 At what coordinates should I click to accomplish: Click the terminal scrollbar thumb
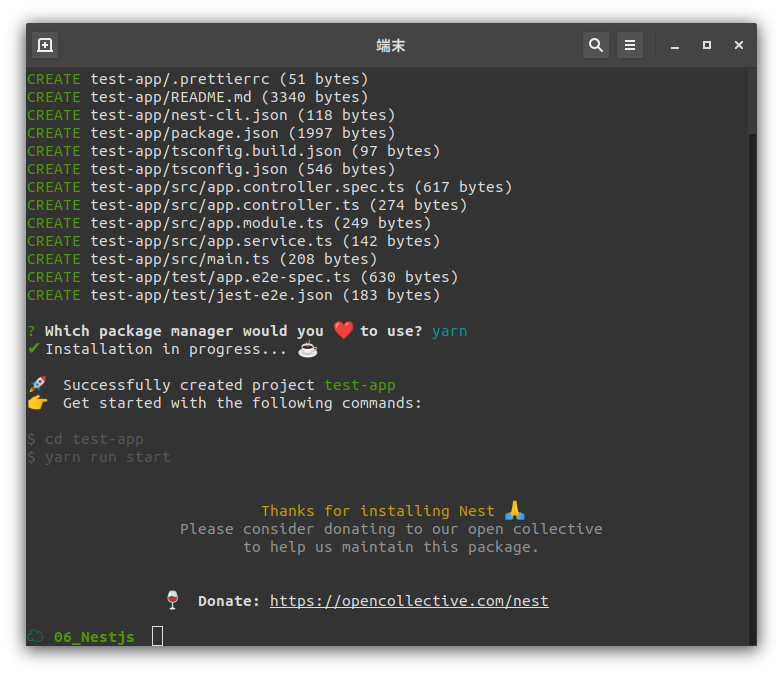point(752,101)
